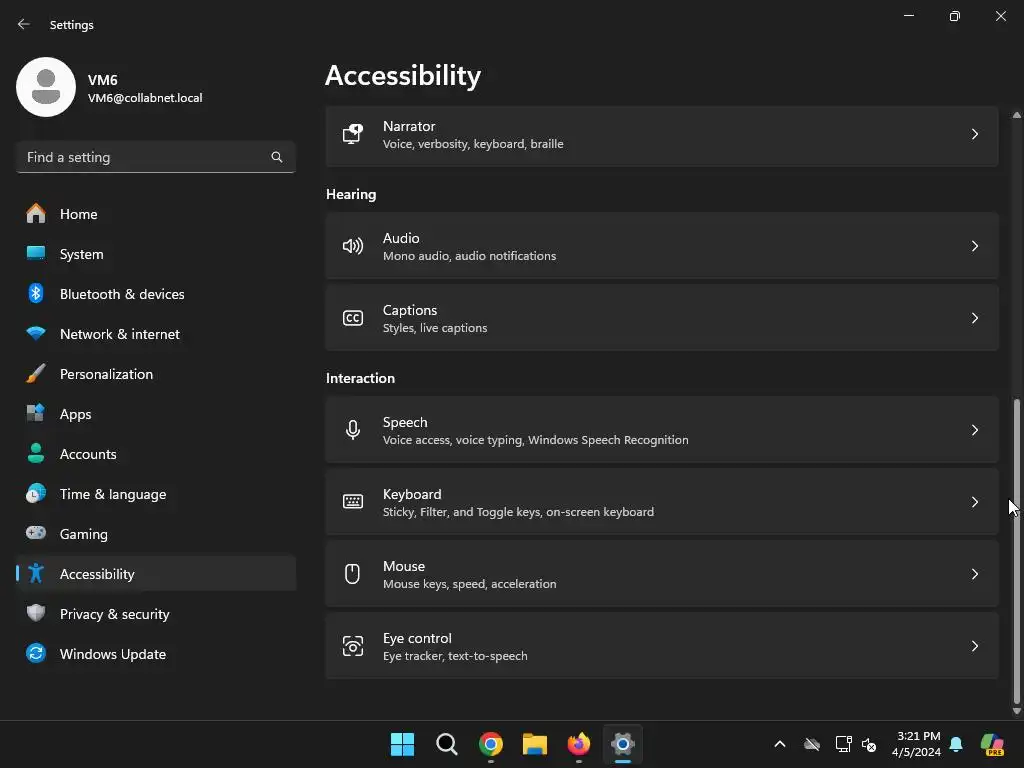Viewport: 1024px width, 768px height.
Task: Click the Captions CC icon
Action: point(353,318)
